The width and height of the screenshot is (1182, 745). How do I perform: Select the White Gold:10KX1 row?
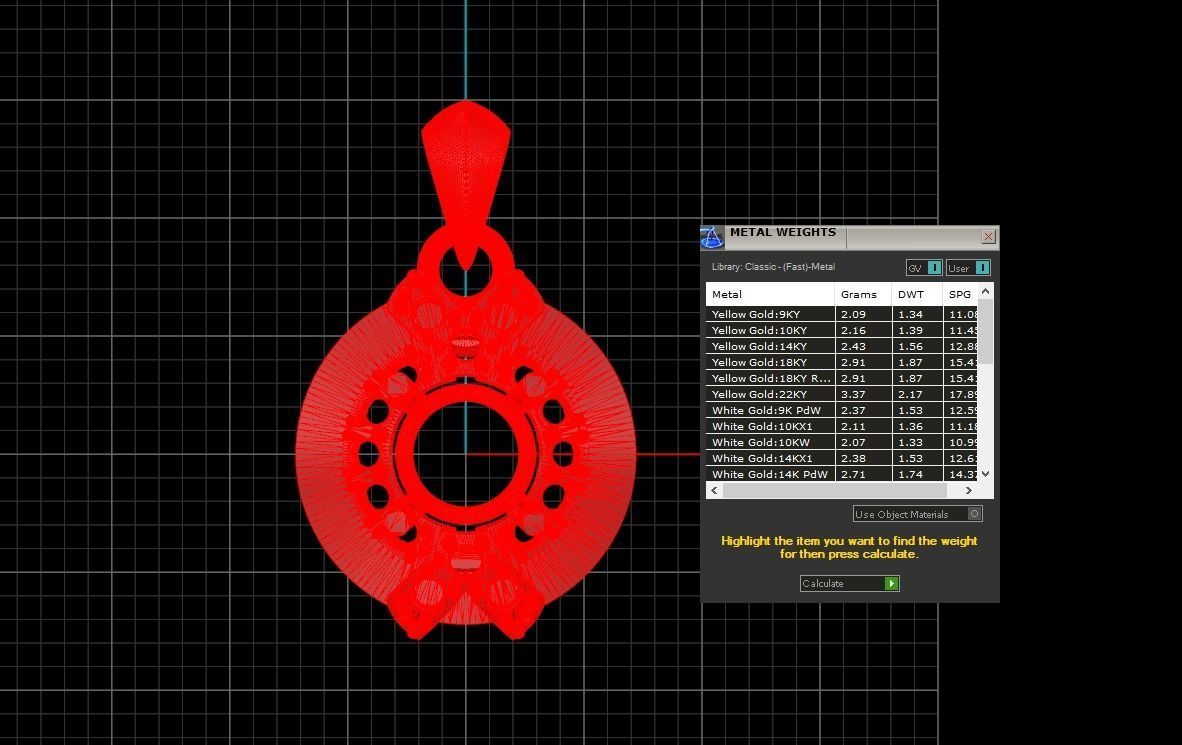click(x=841, y=426)
